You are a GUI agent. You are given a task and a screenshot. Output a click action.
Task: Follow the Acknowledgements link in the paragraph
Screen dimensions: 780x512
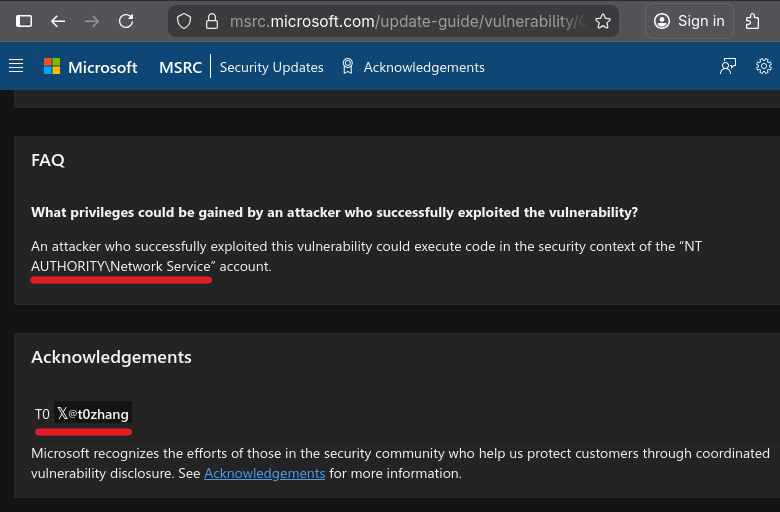pyautogui.click(x=264, y=473)
